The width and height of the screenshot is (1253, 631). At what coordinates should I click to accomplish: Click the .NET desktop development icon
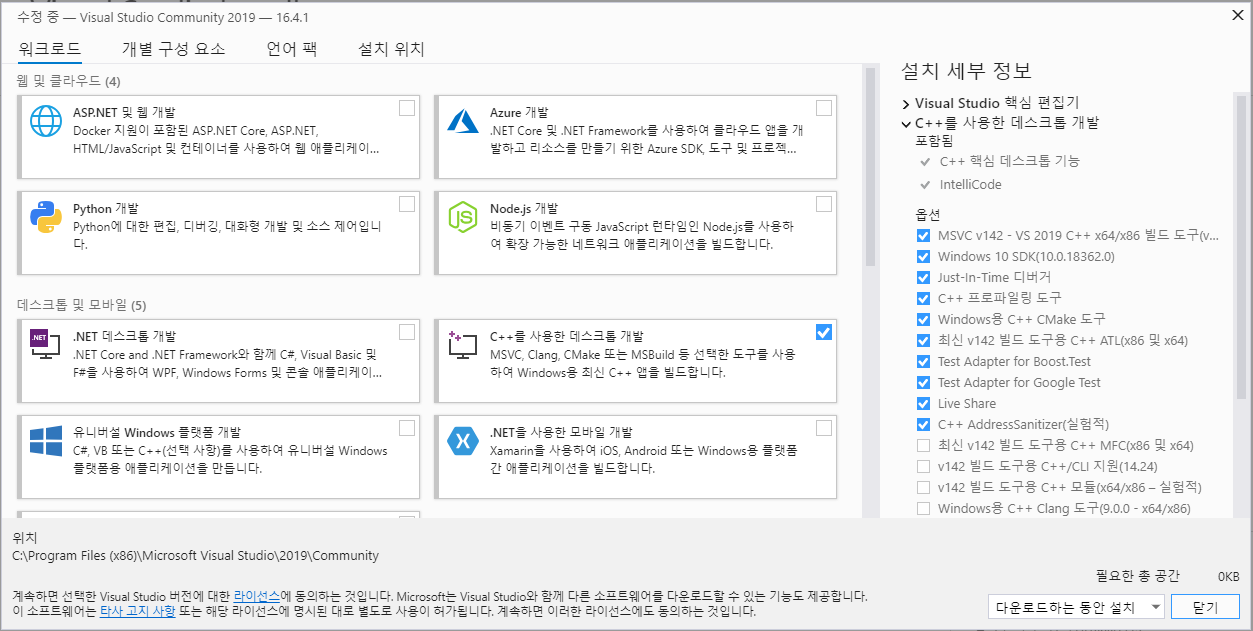[46, 345]
